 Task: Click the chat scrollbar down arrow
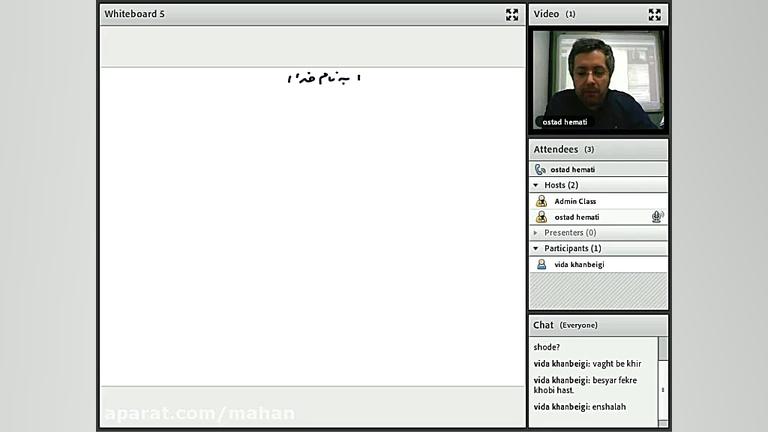663,423
